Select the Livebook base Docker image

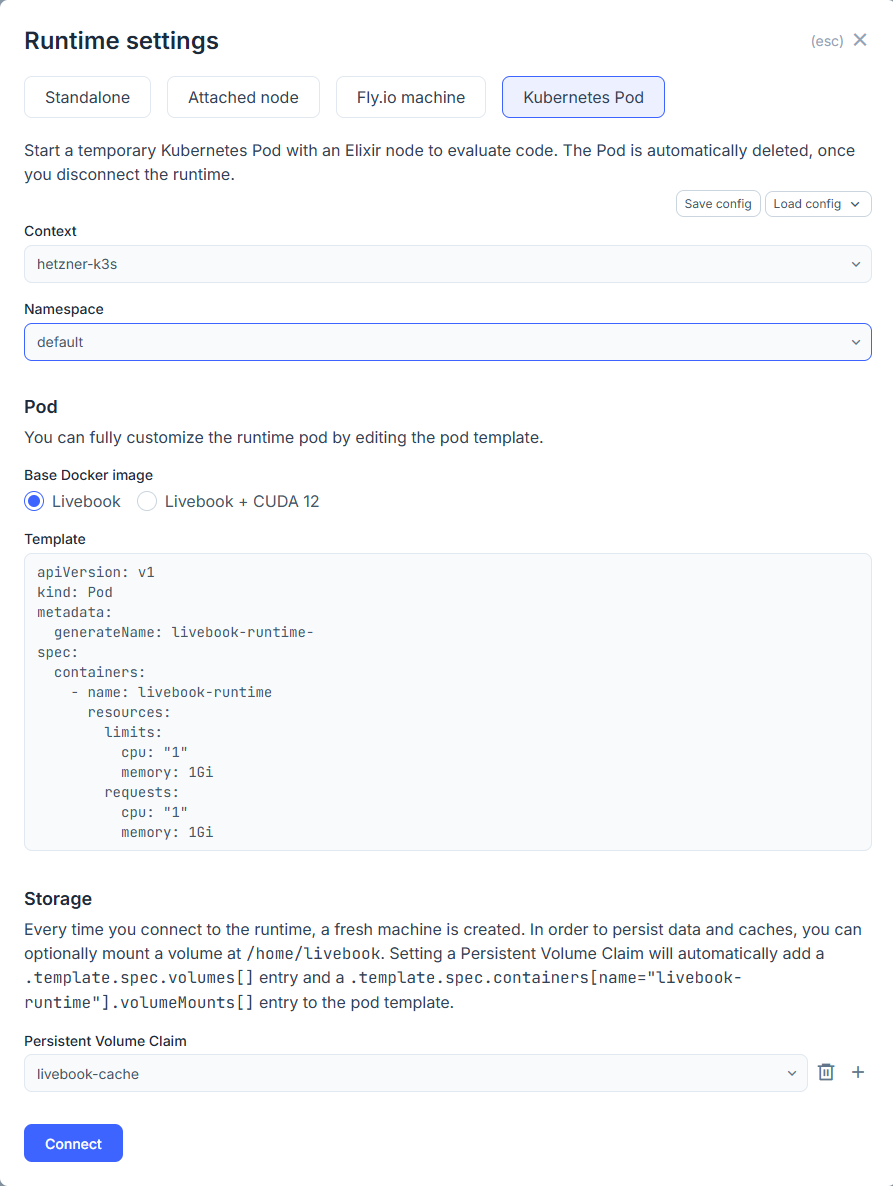(x=35, y=501)
